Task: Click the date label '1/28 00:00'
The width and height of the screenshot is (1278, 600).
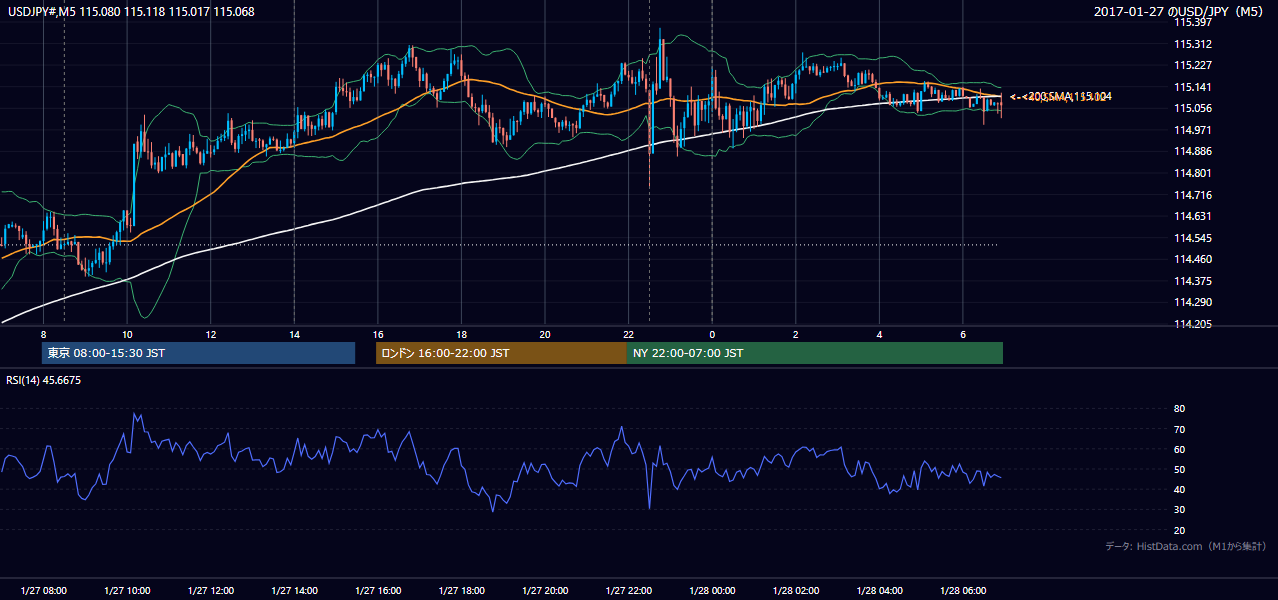Action: [712, 590]
